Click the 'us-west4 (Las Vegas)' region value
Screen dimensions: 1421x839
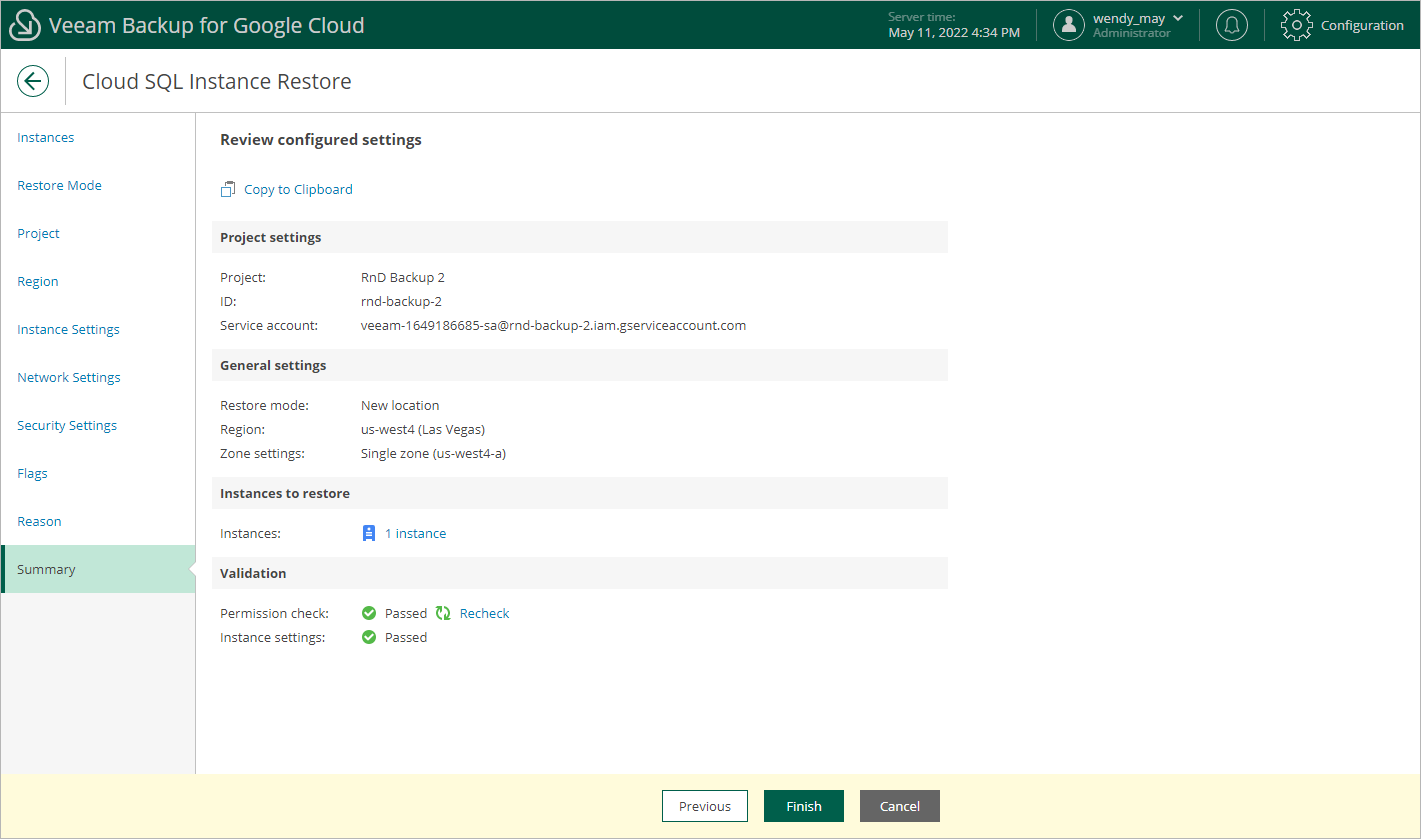coord(423,429)
